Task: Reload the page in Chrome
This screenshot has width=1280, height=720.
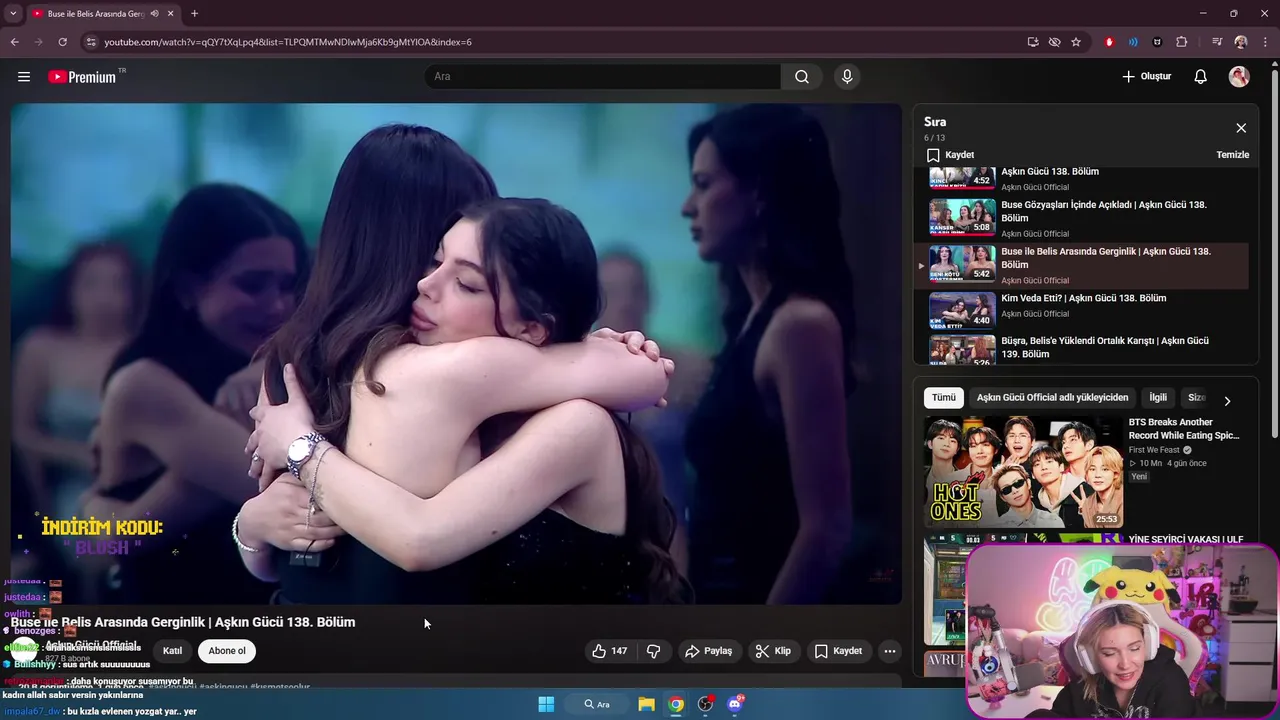Action: [x=62, y=42]
